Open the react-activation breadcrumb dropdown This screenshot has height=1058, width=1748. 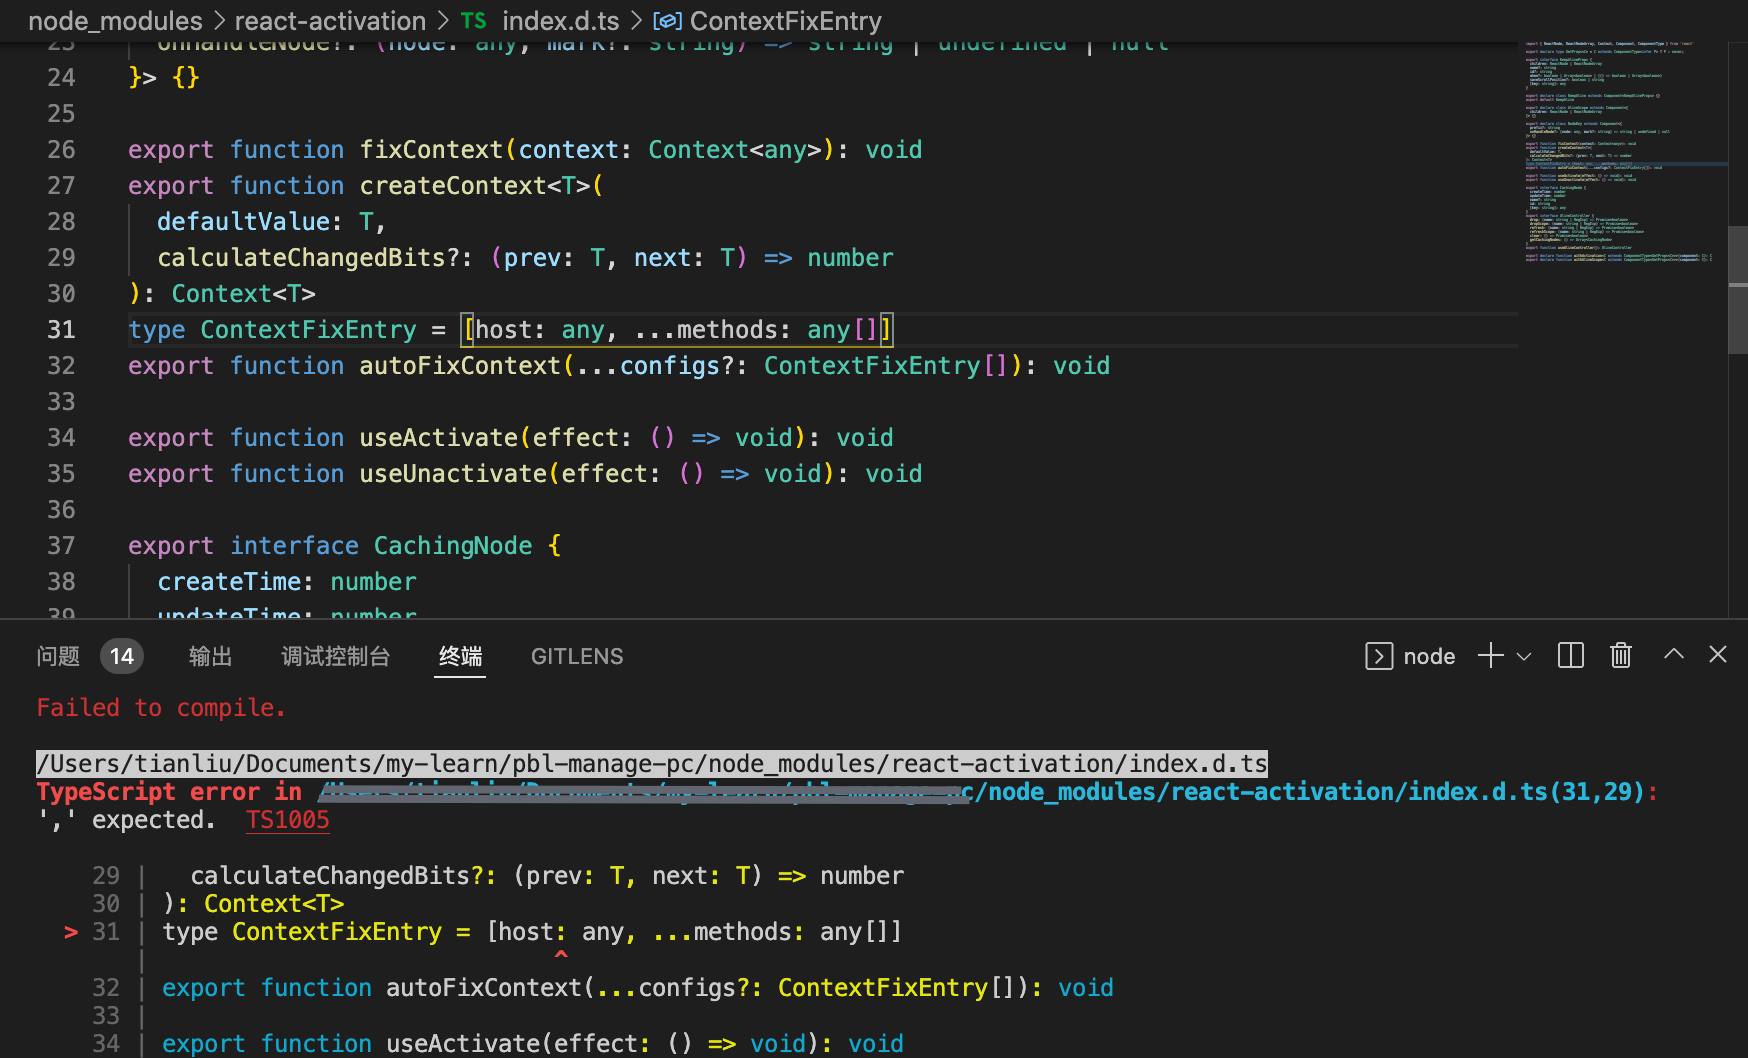pos(330,20)
